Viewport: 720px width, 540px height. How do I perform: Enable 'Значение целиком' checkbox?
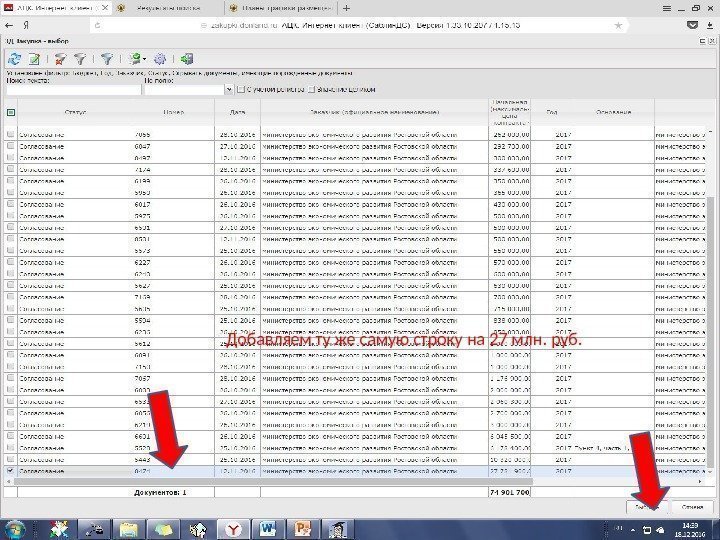(311, 89)
